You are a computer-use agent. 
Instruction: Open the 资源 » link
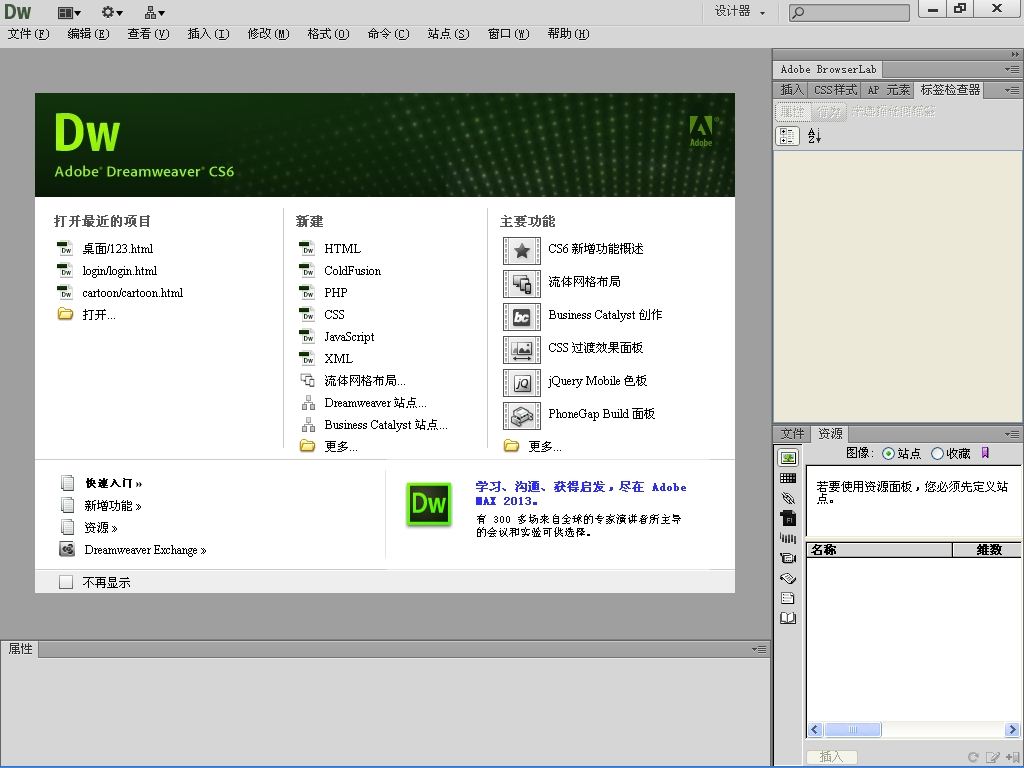pyautogui.click(x=101, y=528)
